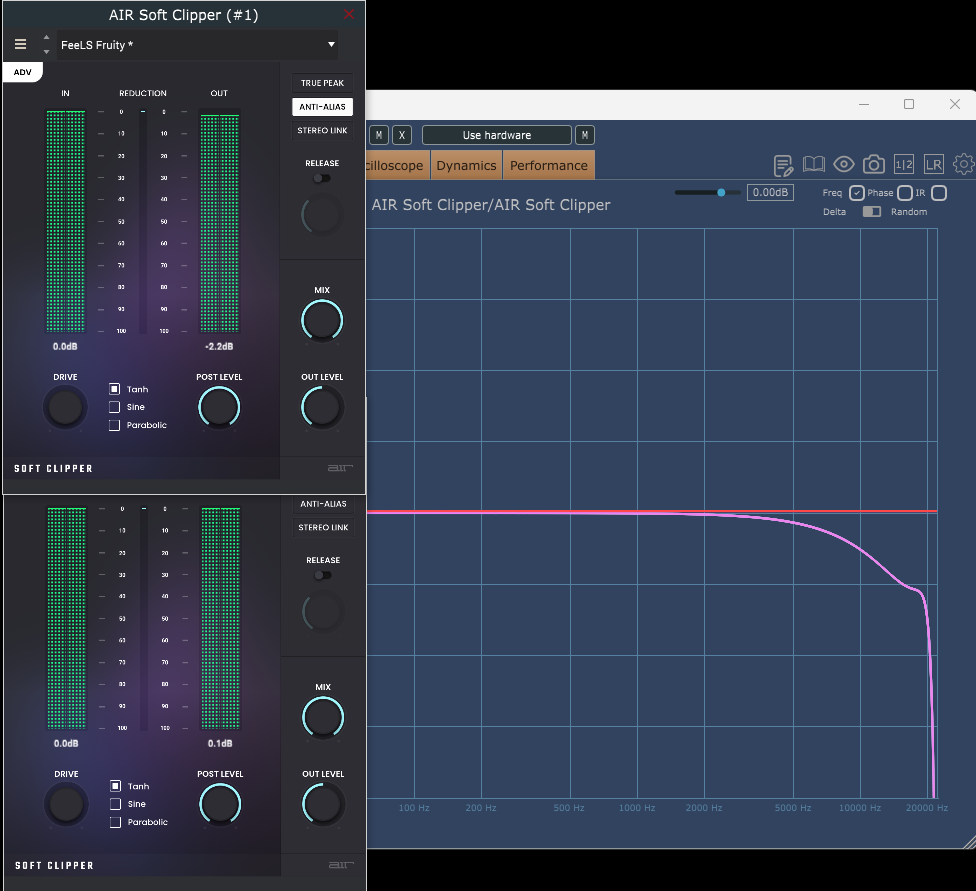Switch to the Dynamics tab
This screenshot has width=976, height=891.
[466, 166]
